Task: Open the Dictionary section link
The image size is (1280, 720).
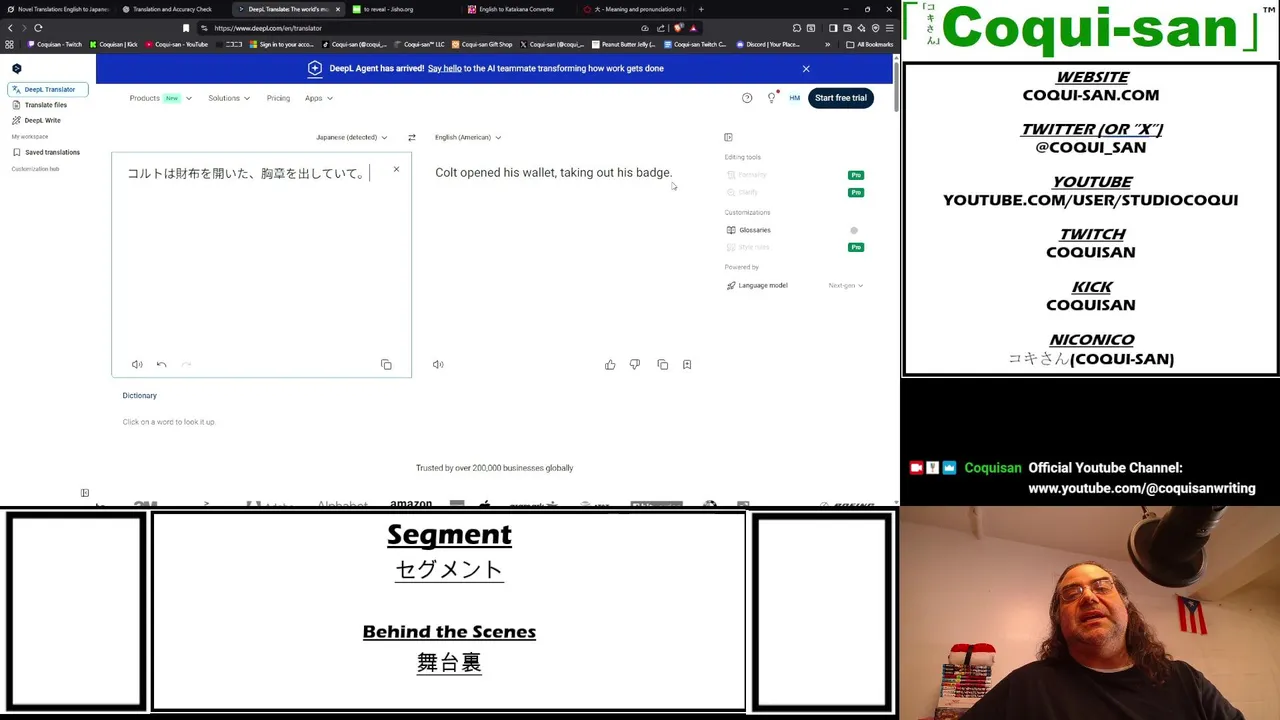Action: tap(140, 396)
